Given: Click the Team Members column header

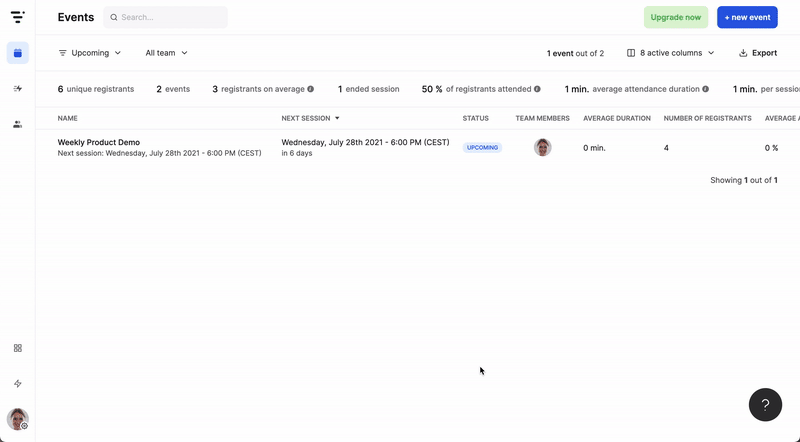Looking at the screenshot, I should tap(542, 118).
